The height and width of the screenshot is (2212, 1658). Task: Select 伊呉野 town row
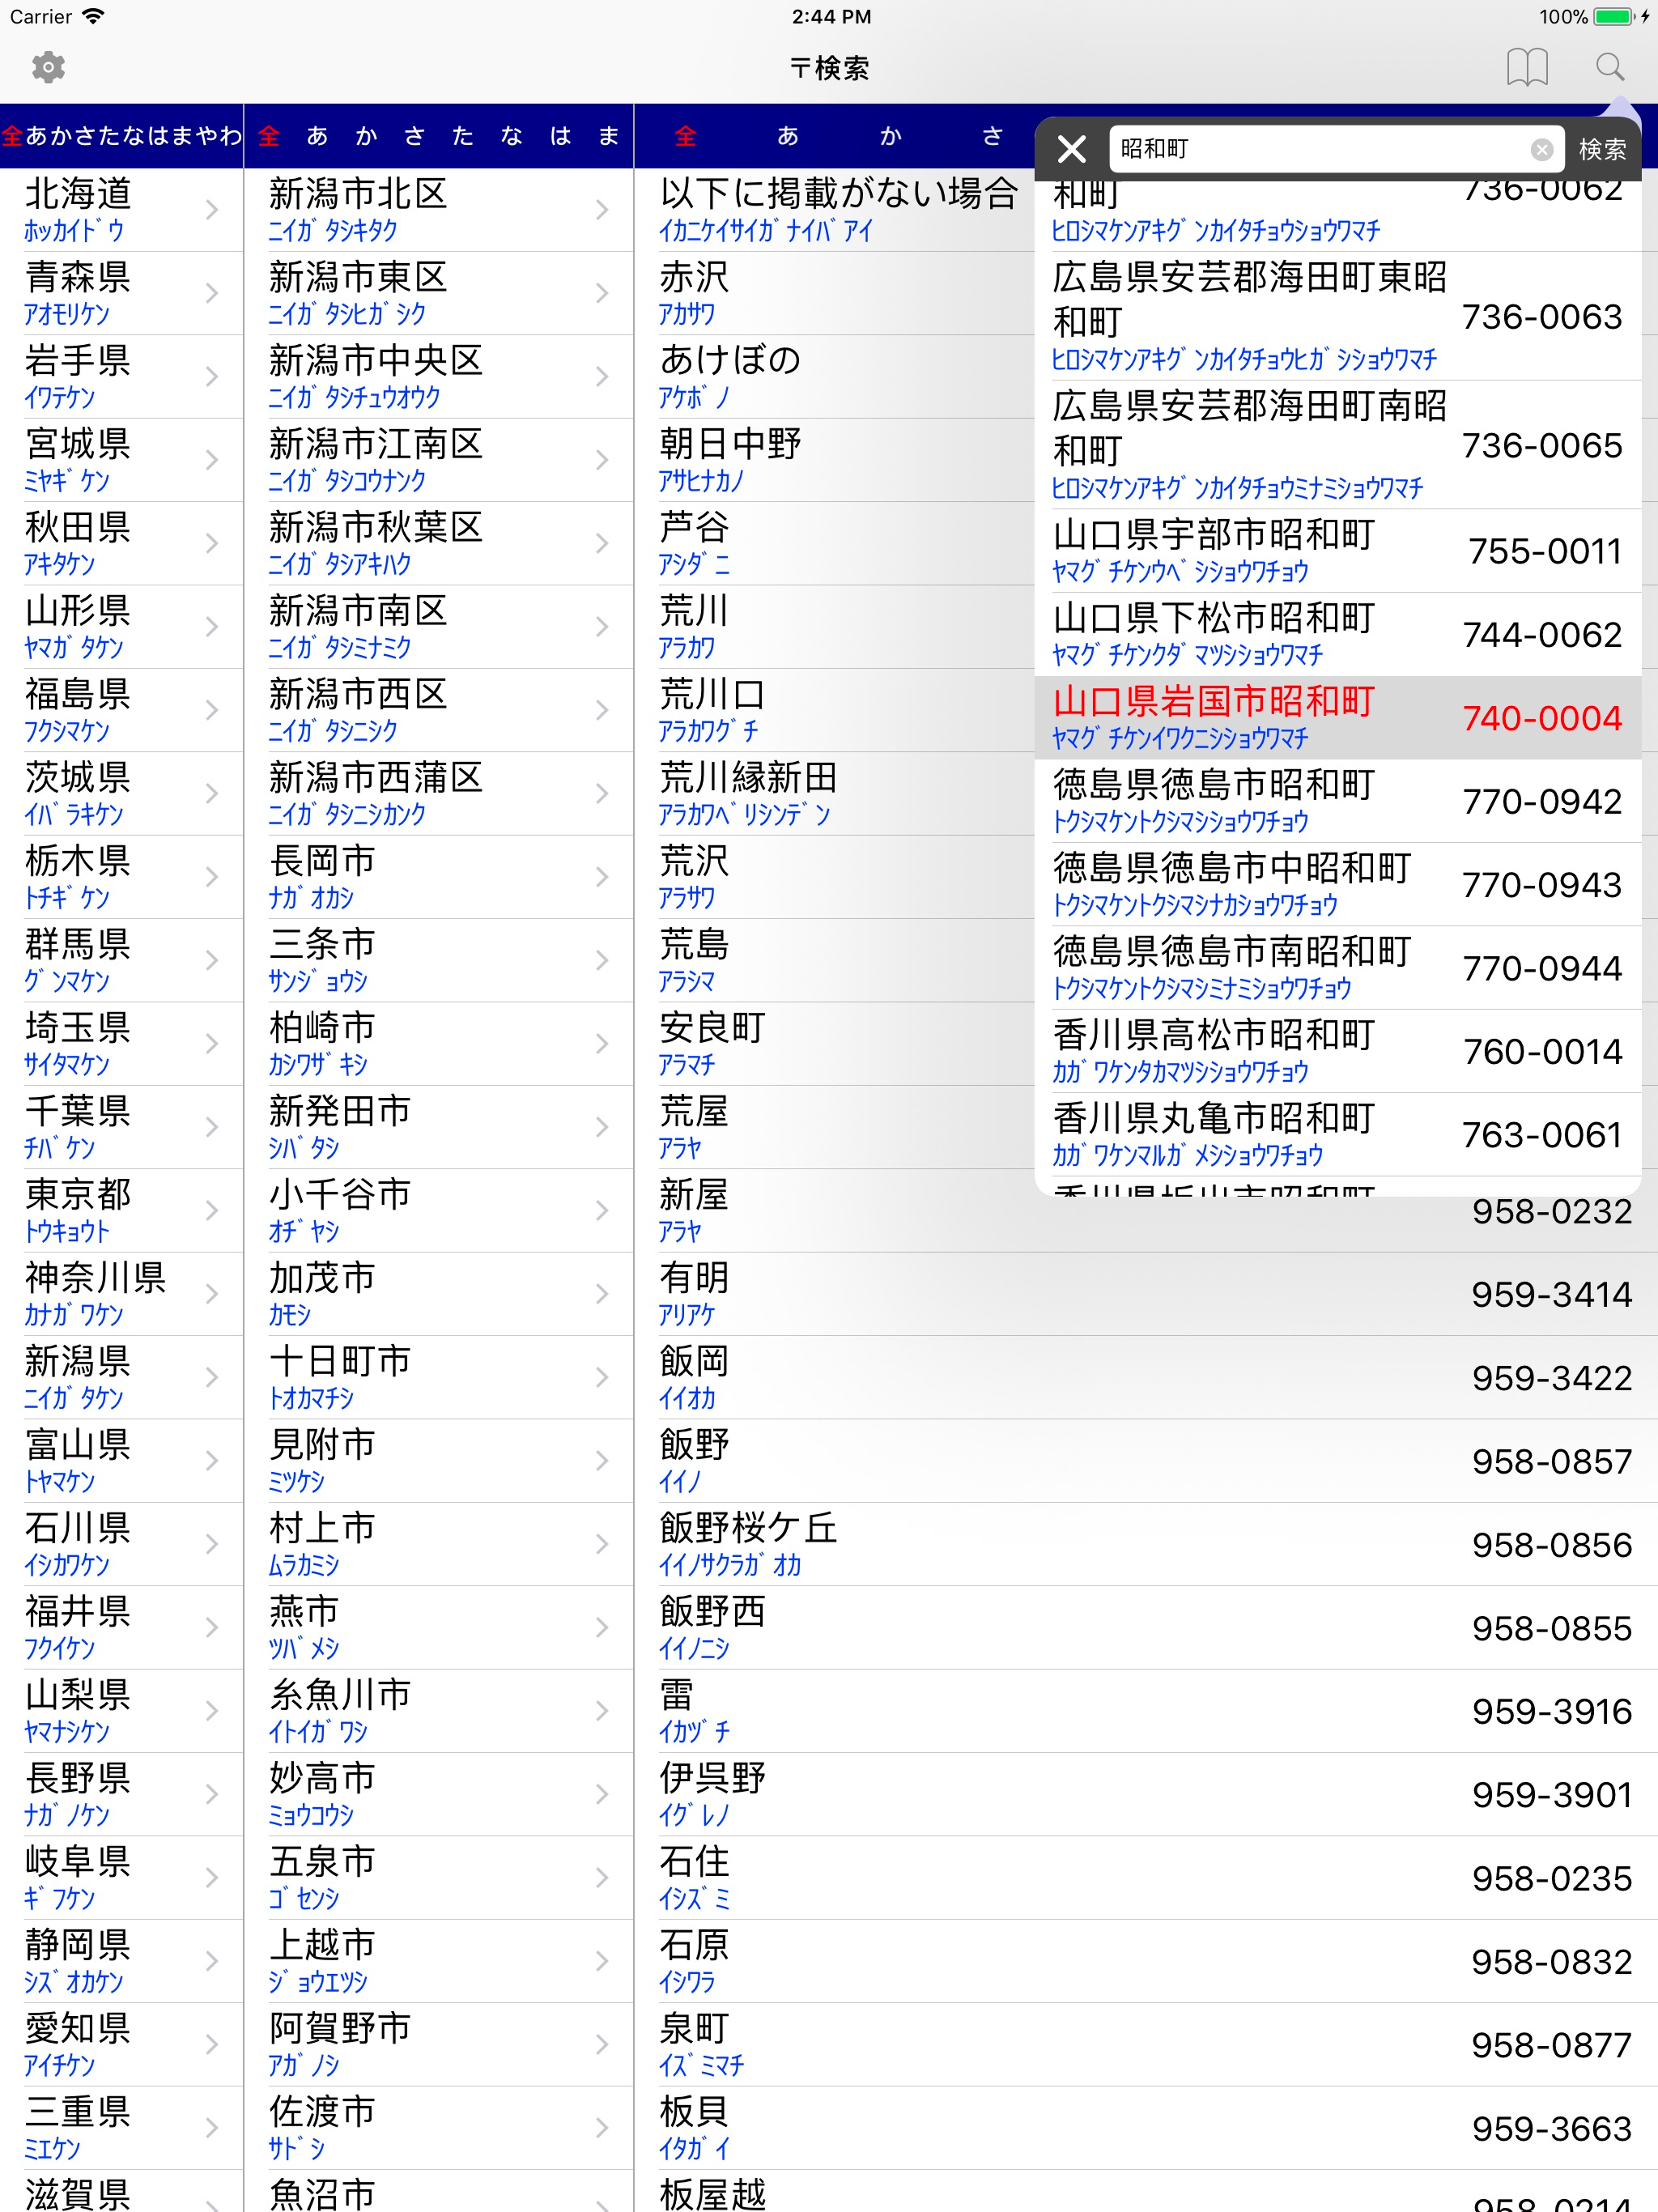tap(1146, 1794)
